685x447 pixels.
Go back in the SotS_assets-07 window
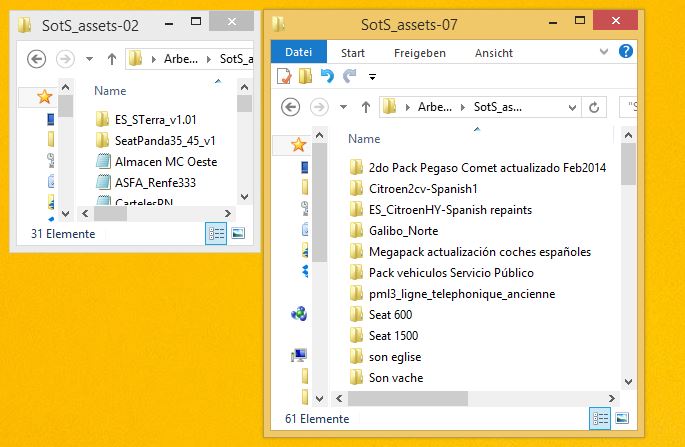click(291, 107)
